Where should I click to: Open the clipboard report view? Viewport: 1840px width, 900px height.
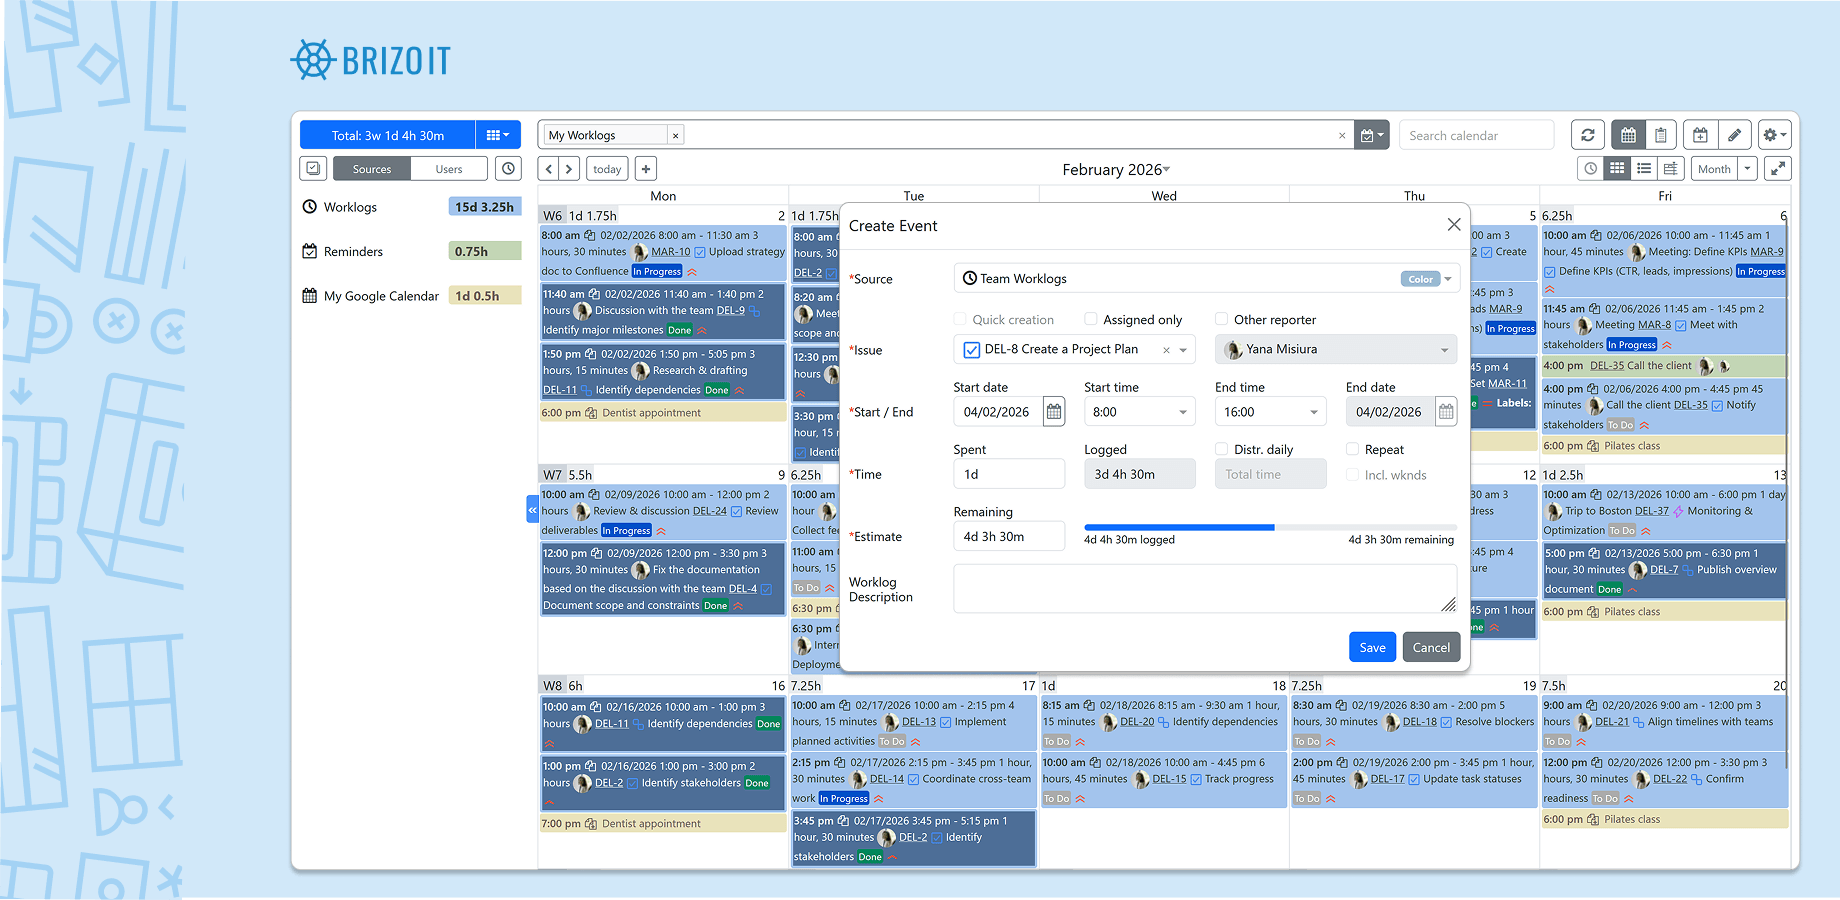[1661, 134]
